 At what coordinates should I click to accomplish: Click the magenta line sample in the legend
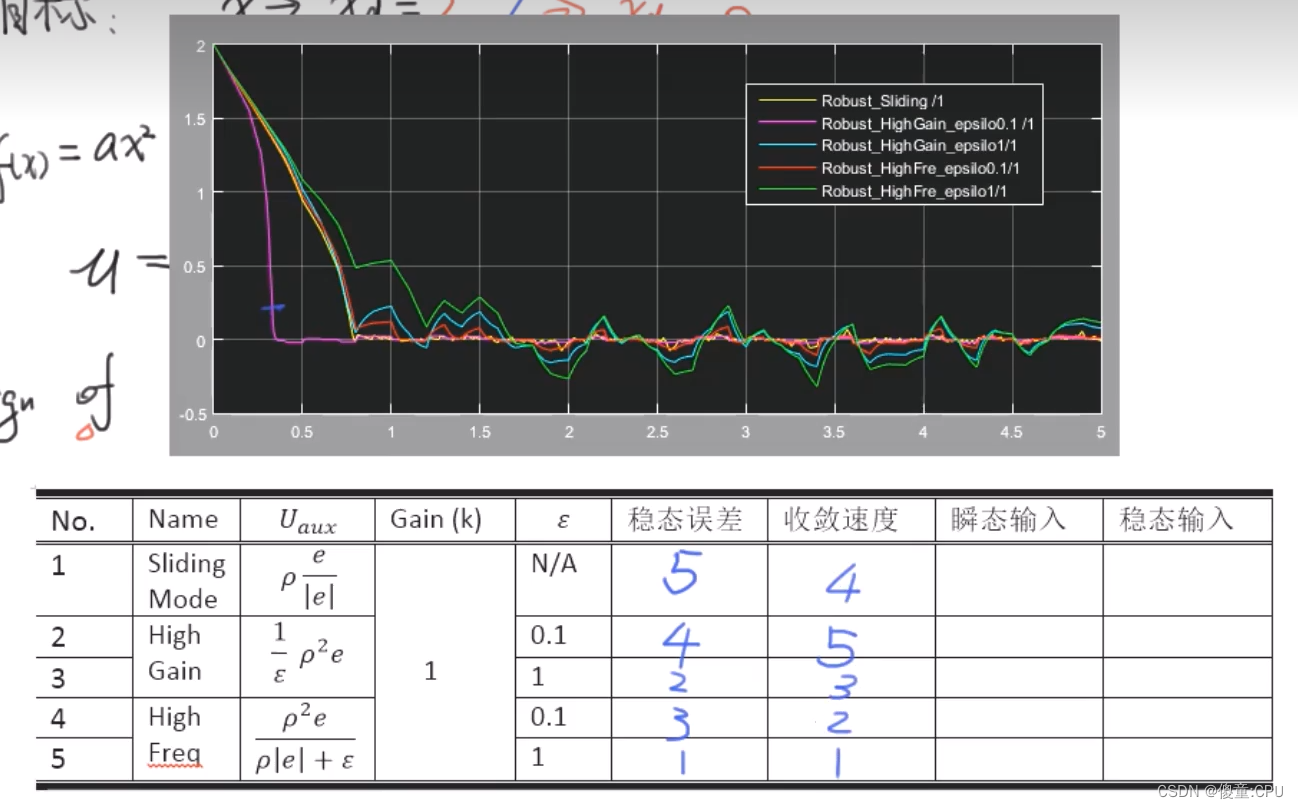point(788,124)
